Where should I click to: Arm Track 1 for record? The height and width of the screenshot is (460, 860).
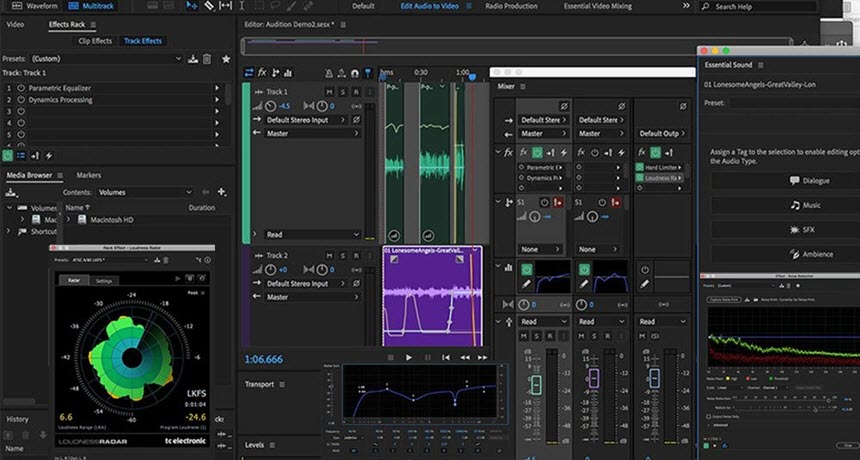pyautogui.click(x=356, y=92)
